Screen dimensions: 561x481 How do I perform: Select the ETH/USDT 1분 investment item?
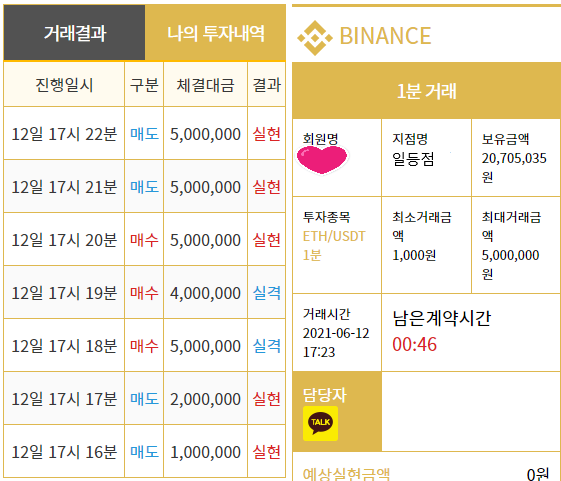pyautogui.click(x=334, y=246)
